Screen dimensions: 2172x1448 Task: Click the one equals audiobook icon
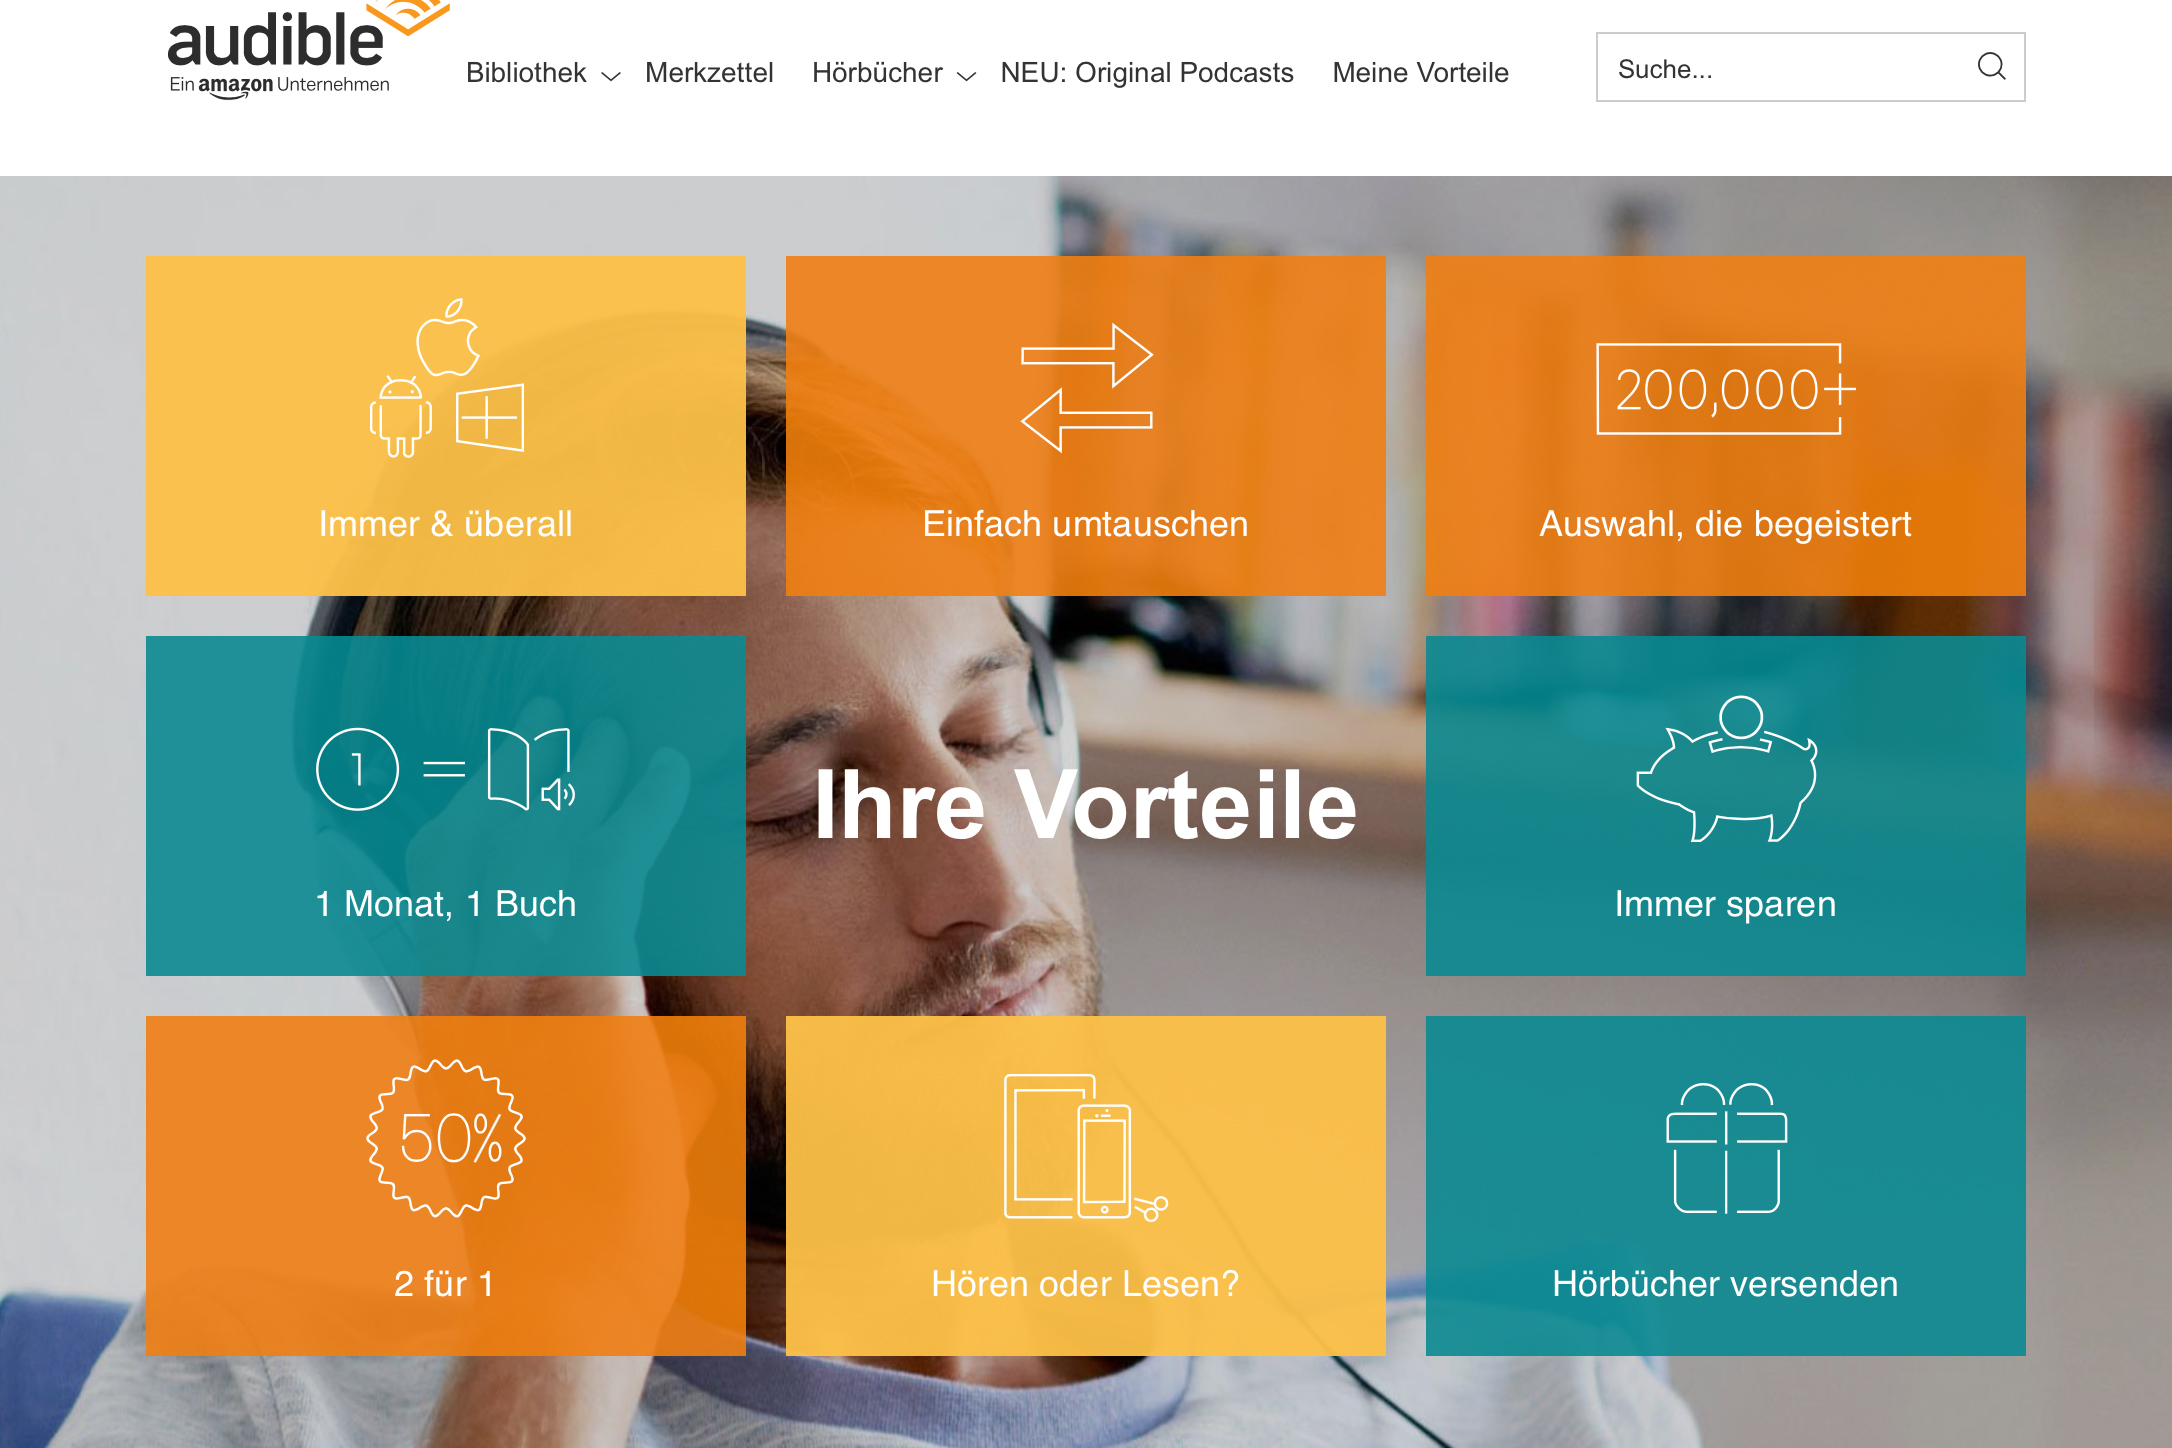(x=446, y=769)
